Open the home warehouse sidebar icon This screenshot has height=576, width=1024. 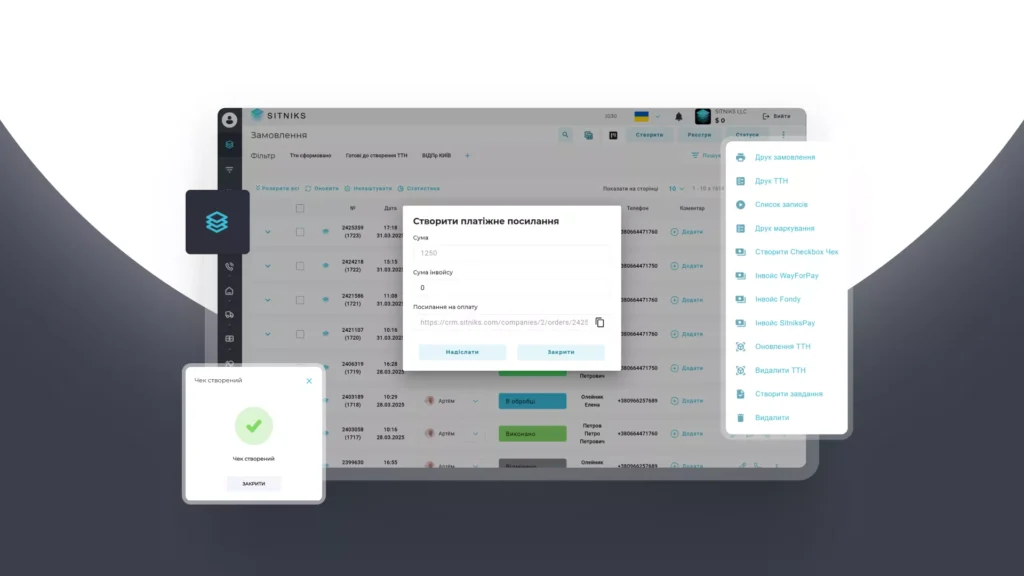pyautogui.click(x=229, y=291)
